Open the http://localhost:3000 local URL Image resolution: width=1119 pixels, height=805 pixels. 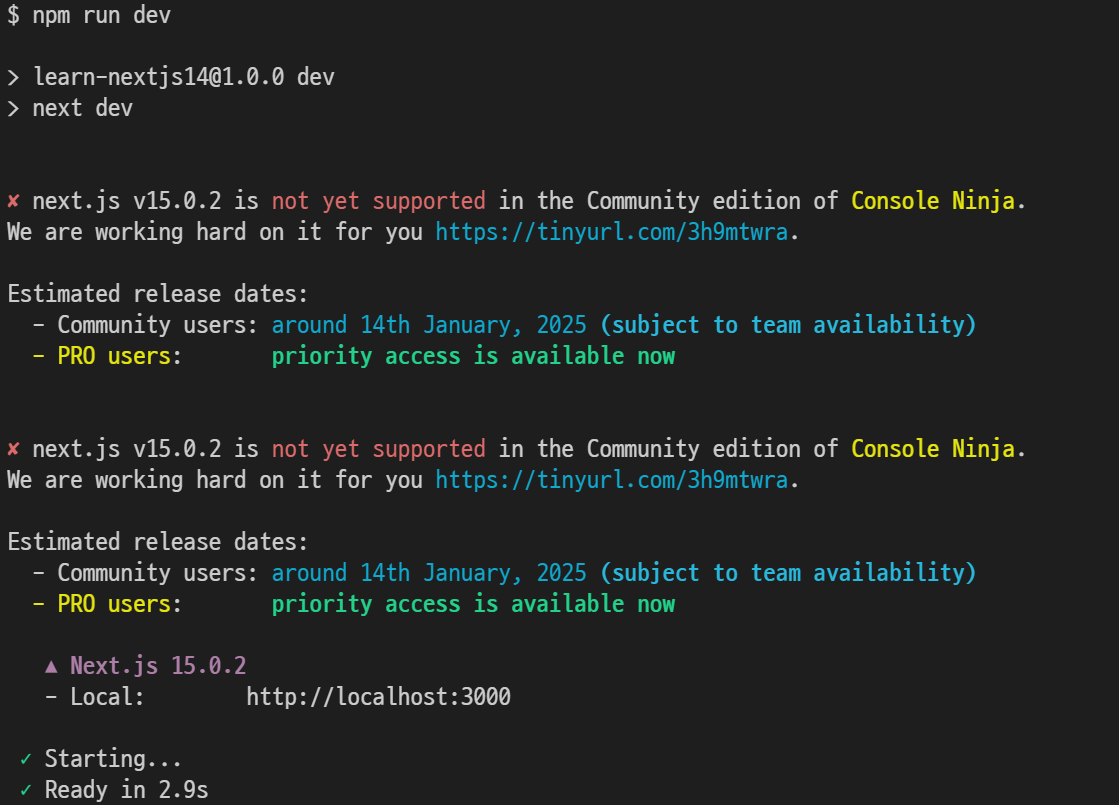378,697
